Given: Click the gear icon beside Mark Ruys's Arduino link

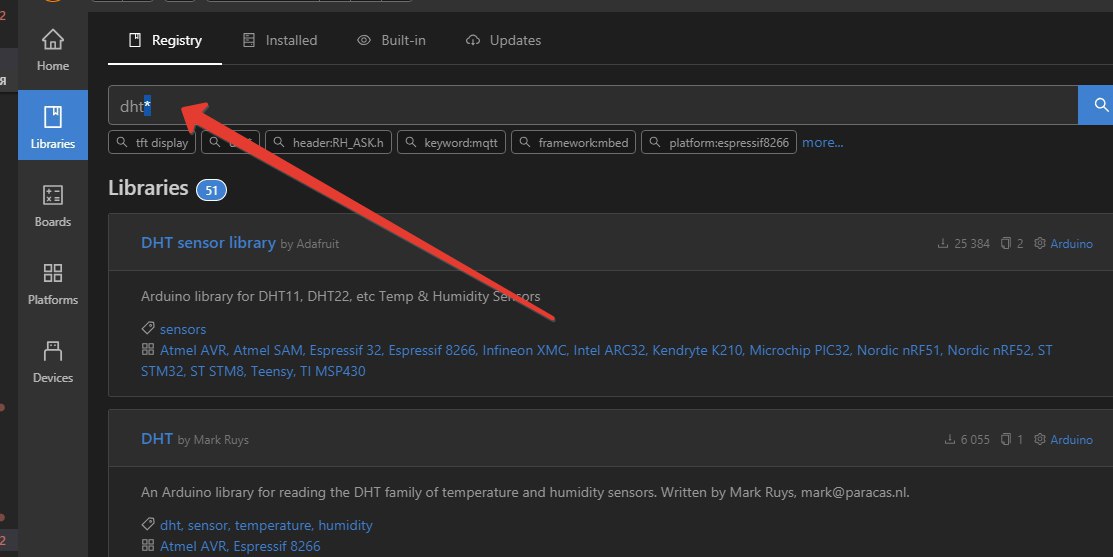Looking at the screenshot, I should pyautogui.click(x=1040, y=439).
